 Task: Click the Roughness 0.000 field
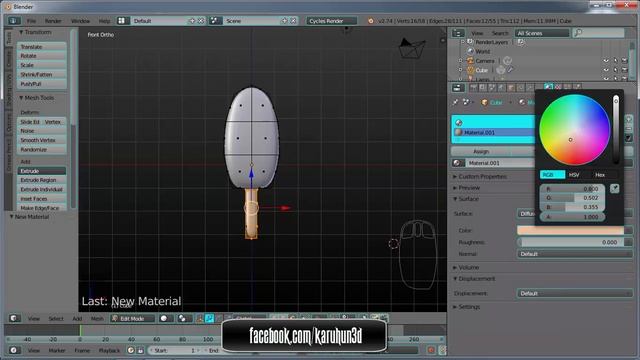tap(571, 242)
